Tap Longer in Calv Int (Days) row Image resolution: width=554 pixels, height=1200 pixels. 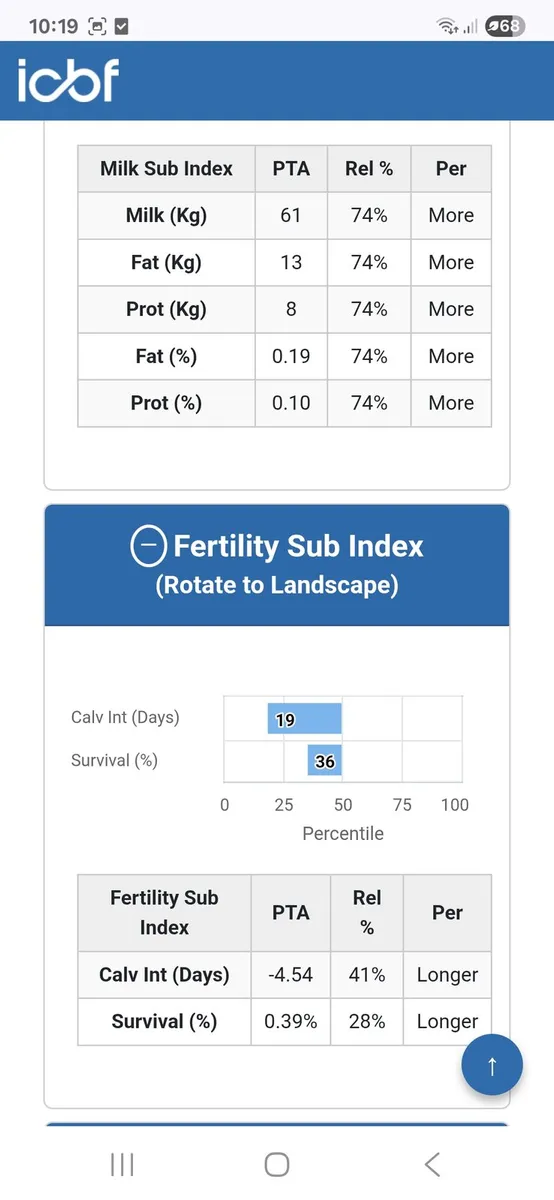point(447,975)
